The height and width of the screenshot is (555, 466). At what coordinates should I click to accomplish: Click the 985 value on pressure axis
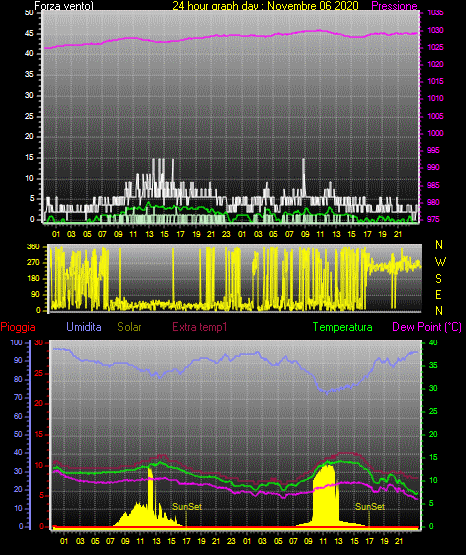pos(433,185)
